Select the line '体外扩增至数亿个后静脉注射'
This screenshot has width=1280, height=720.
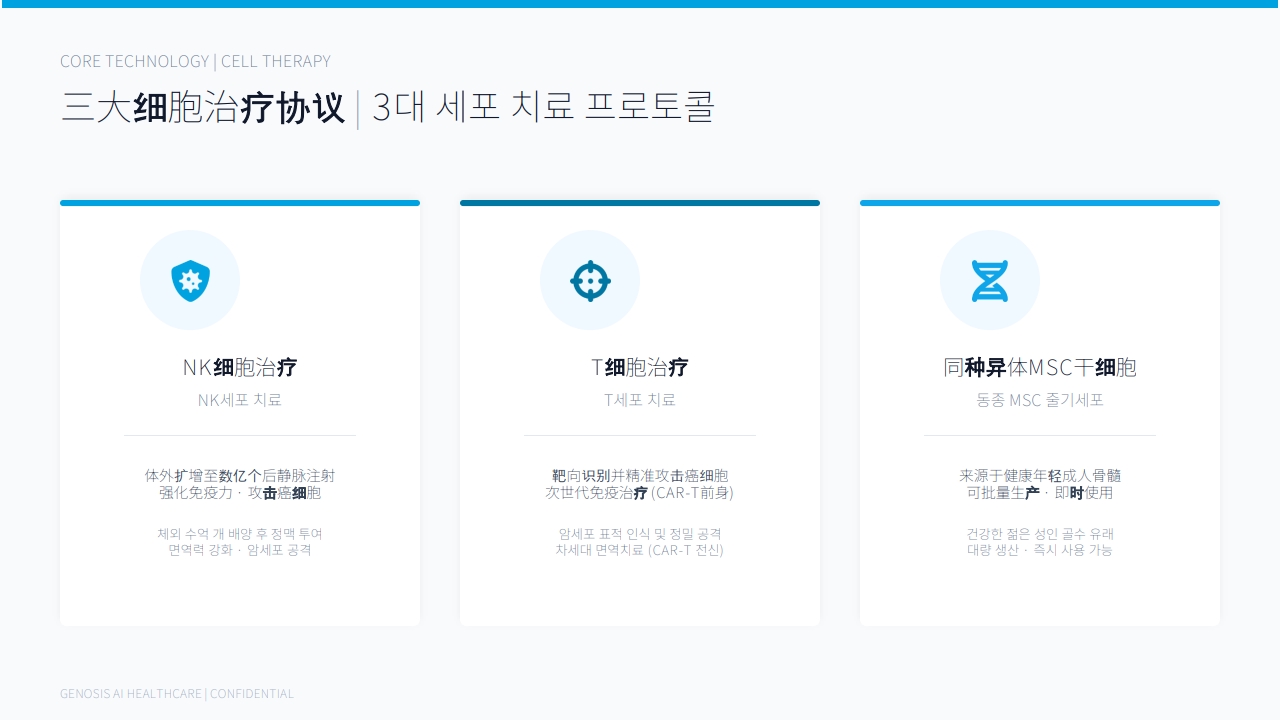pyautogui.click(x=240, y=476)
